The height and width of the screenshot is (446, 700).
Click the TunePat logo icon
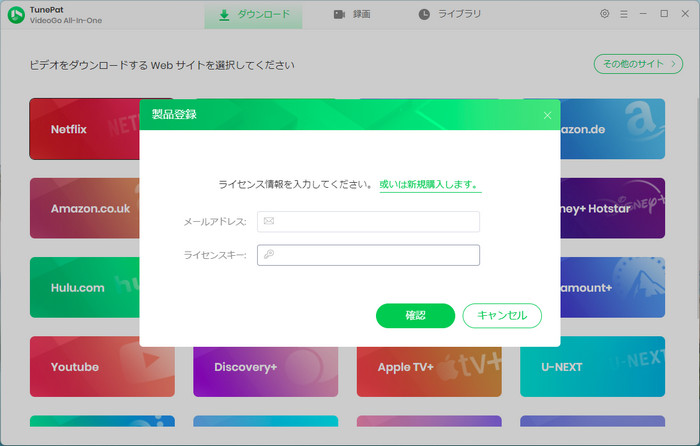tap(17, 15)
